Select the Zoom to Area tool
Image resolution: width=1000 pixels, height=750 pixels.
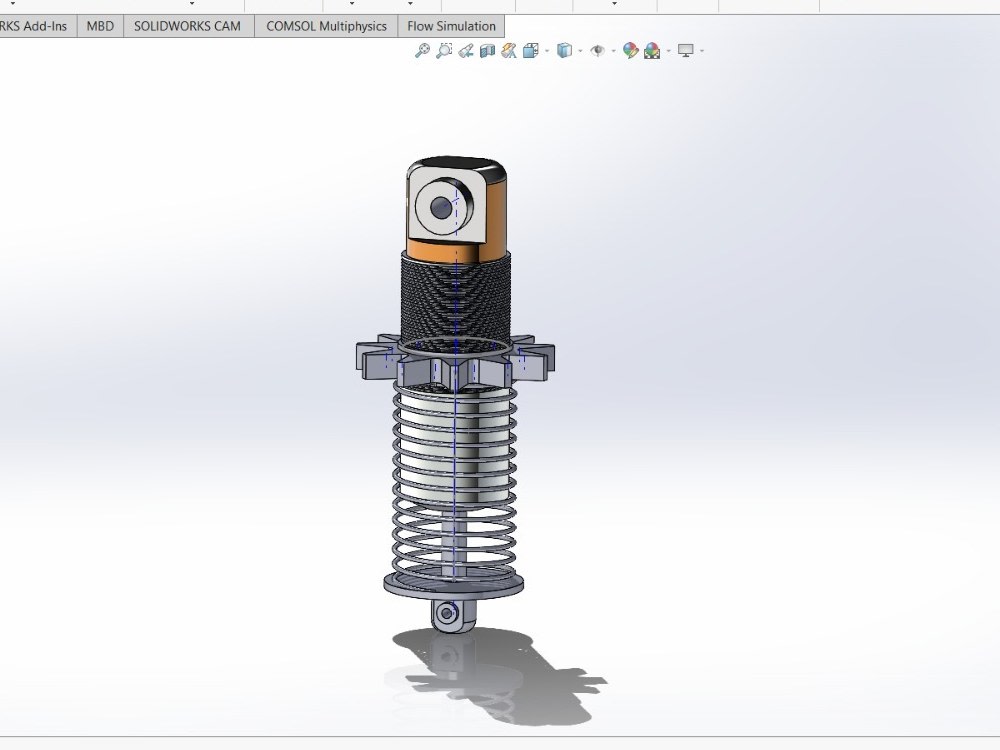coord(442,50)
